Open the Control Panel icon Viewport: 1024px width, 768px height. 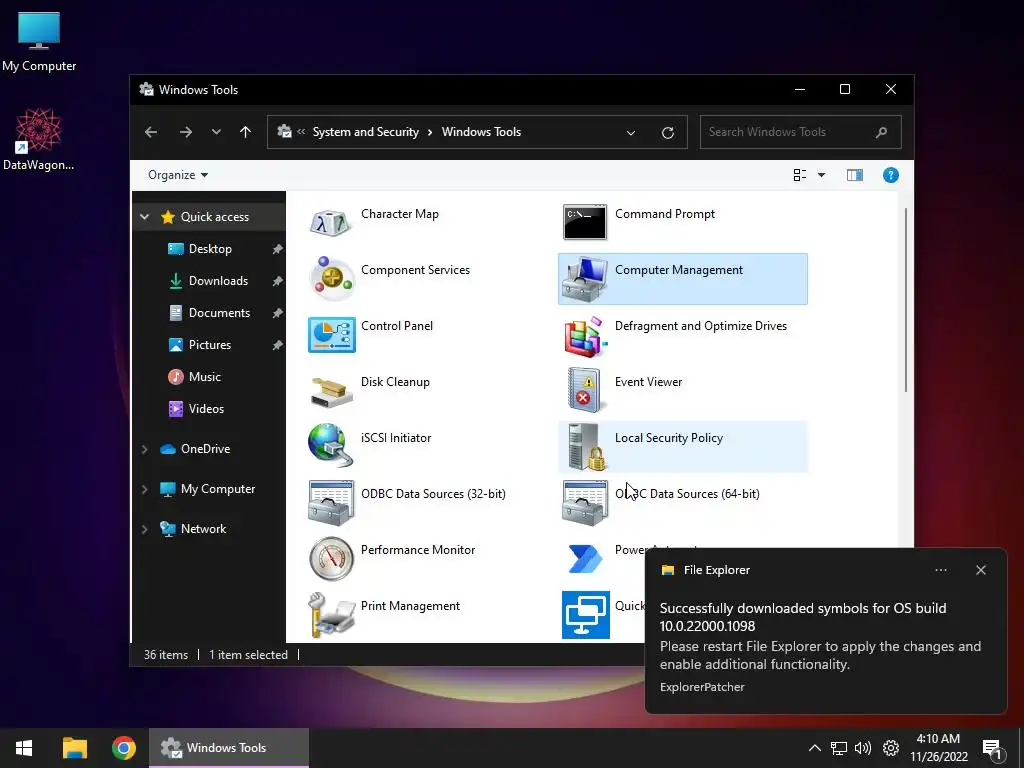click(331, 335)
